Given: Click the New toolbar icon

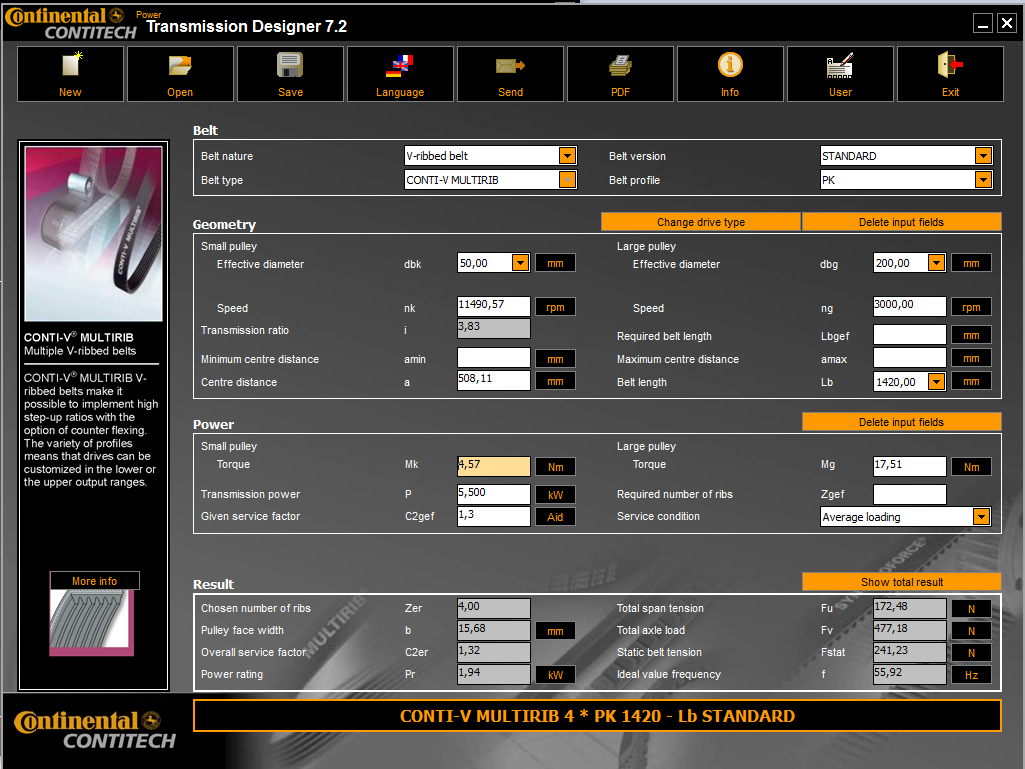Looking at the screenshot, I should pyautogui.click(x=70, y=74).
